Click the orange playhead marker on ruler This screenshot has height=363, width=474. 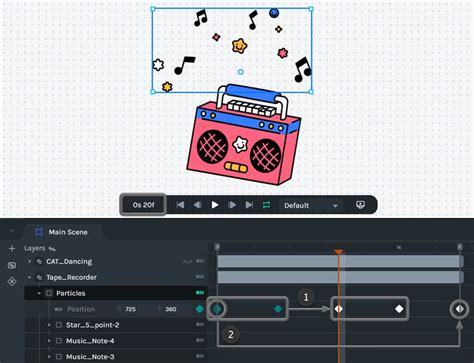pos(339,252)
